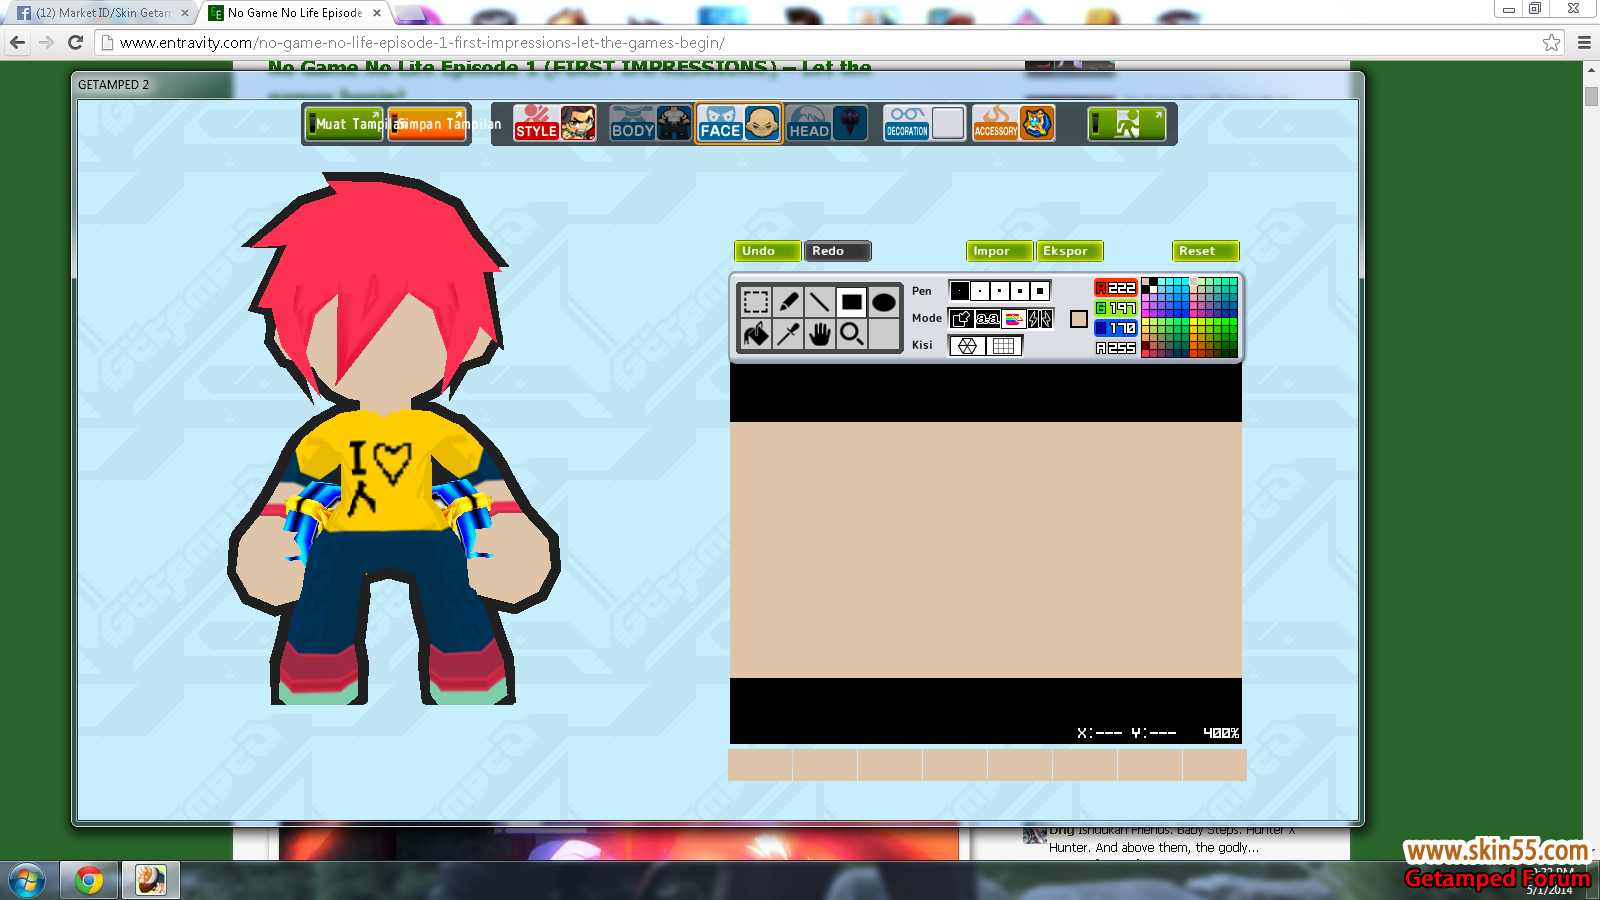Switch to the Facebook Market ID browser tab

(104, 13)
